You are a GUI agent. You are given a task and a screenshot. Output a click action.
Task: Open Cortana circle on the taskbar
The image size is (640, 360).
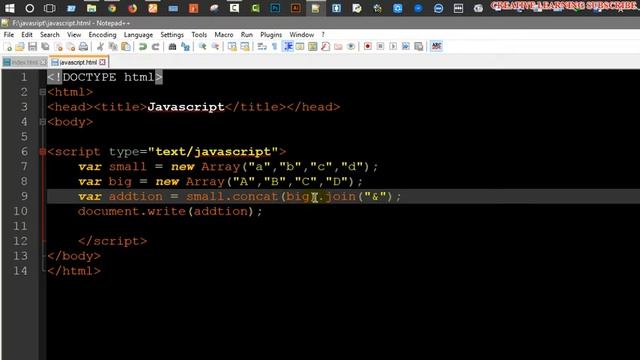29,8
